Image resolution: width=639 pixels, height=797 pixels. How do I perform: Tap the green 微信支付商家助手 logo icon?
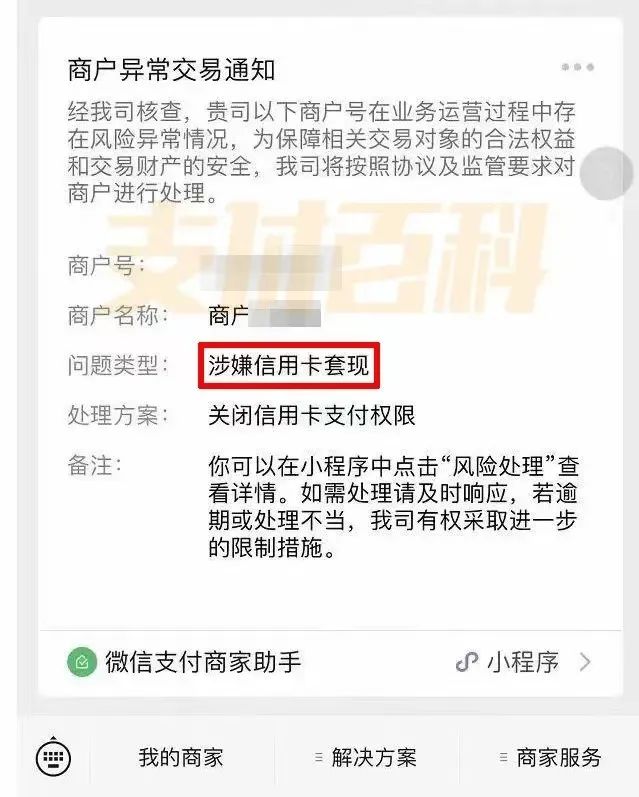tap(82, 662)
